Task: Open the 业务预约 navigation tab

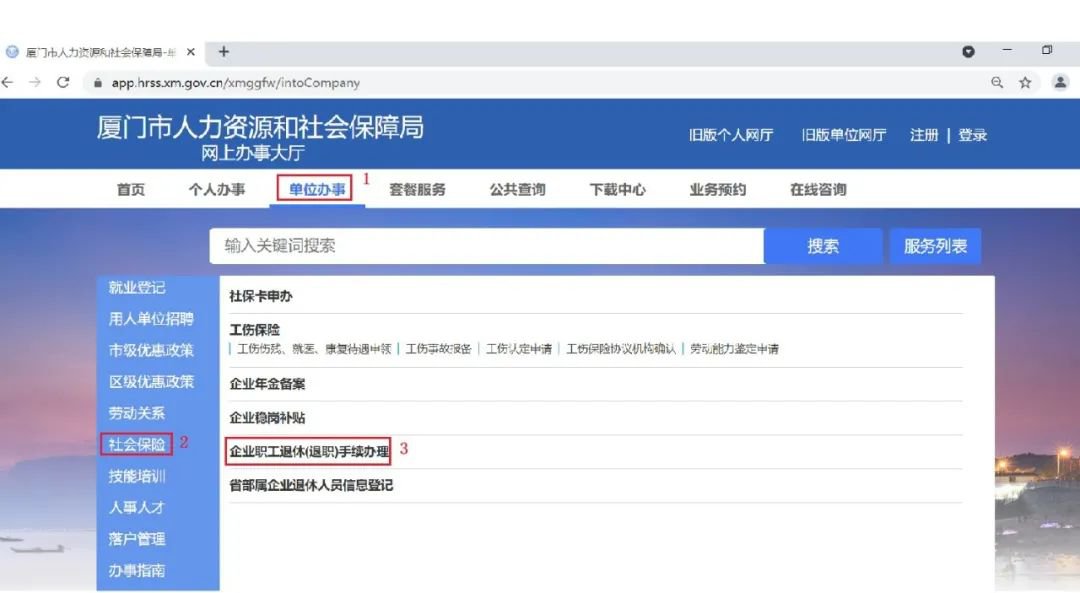Action: [718, 189]
